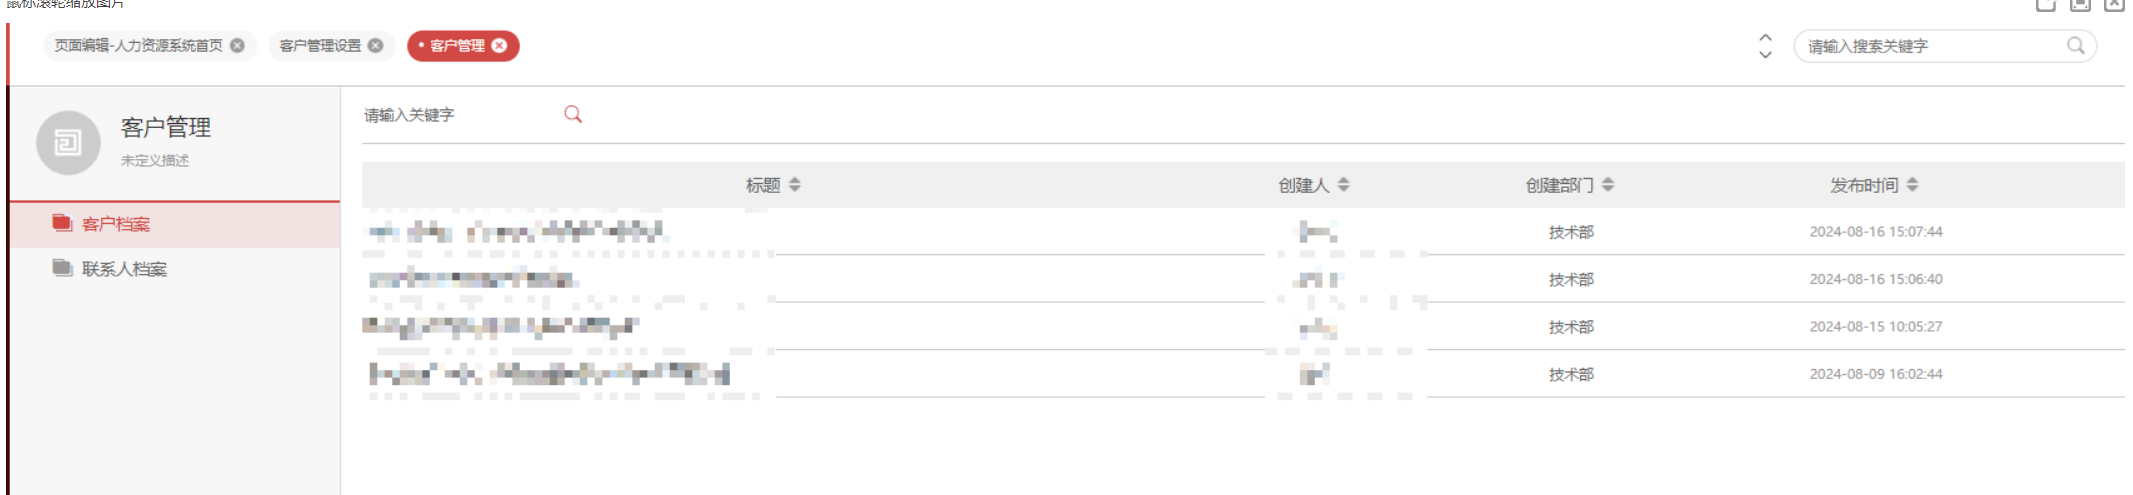
Task: Switch to 页面编辑-人力资源系统首页 tab
Action: (x=138, y=46)
